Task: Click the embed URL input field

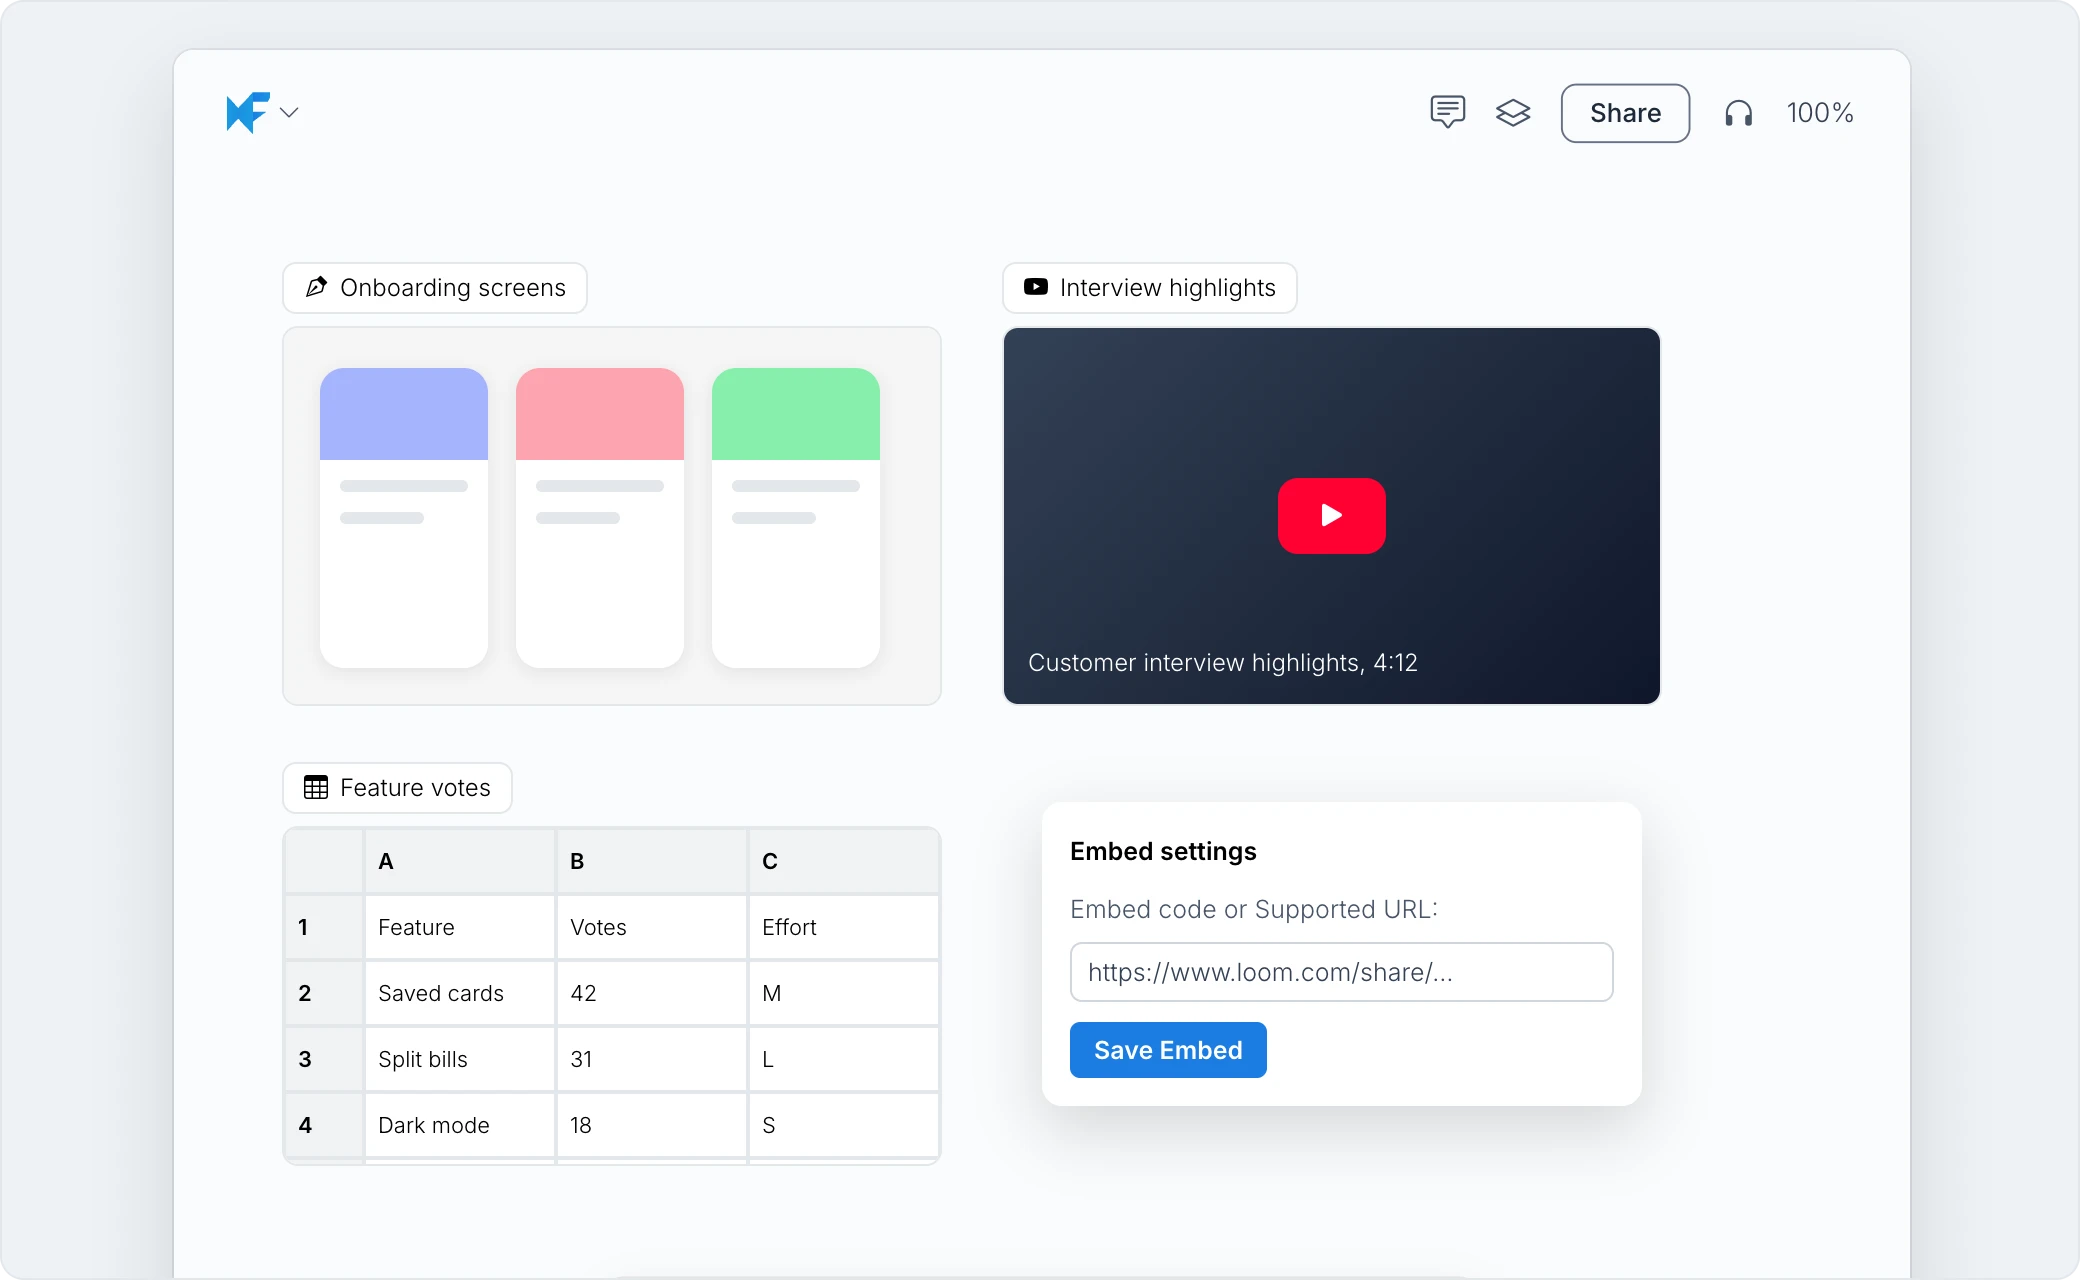Action: point(1341,972)
